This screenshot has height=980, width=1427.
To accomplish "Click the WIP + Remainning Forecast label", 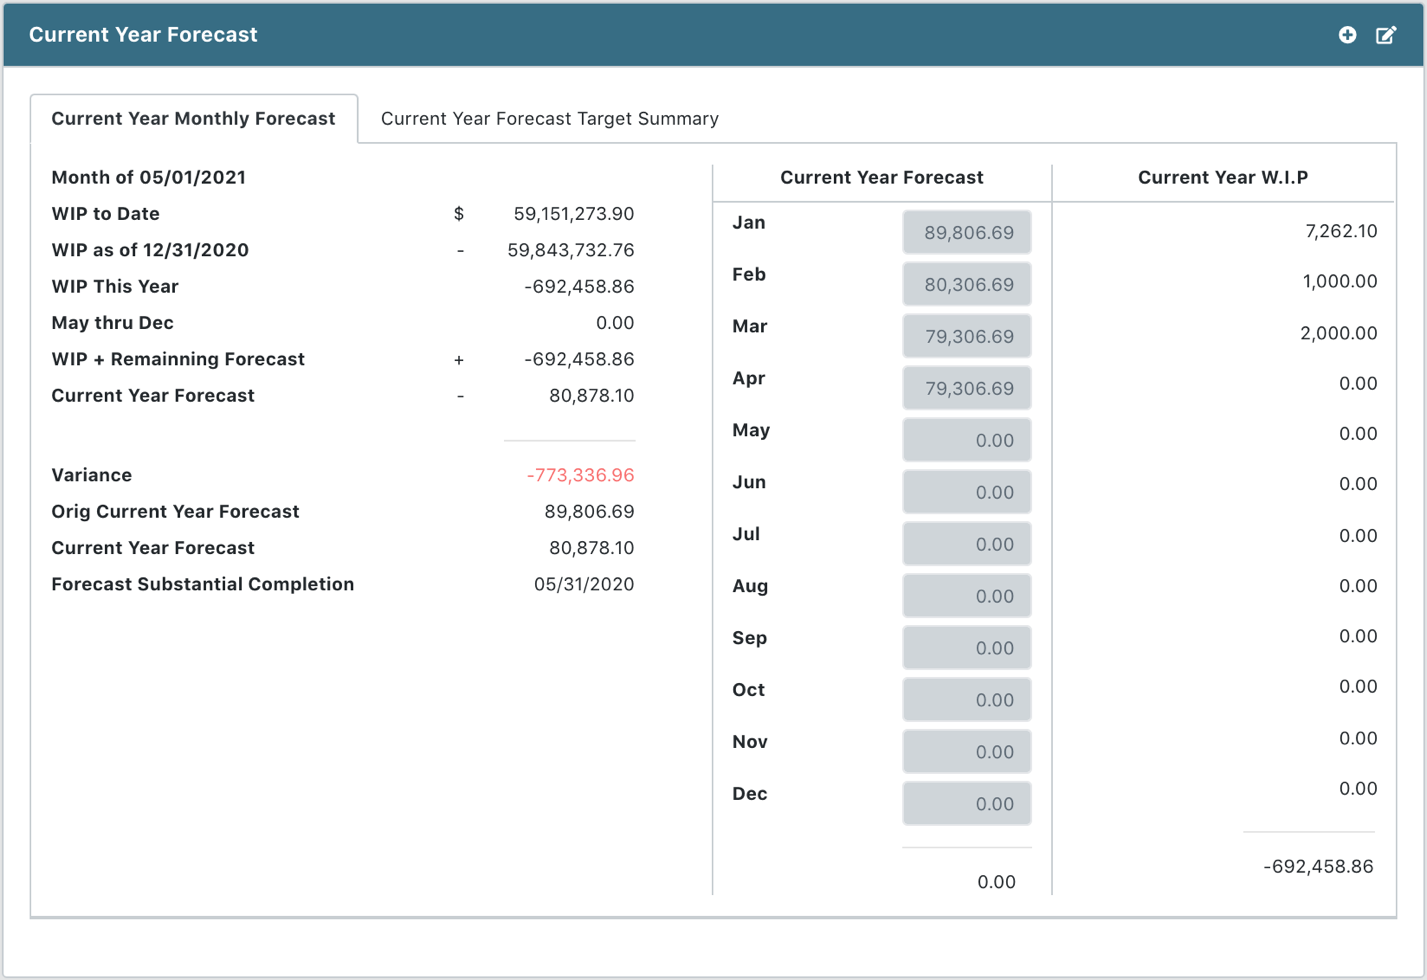I will point(178,359).
